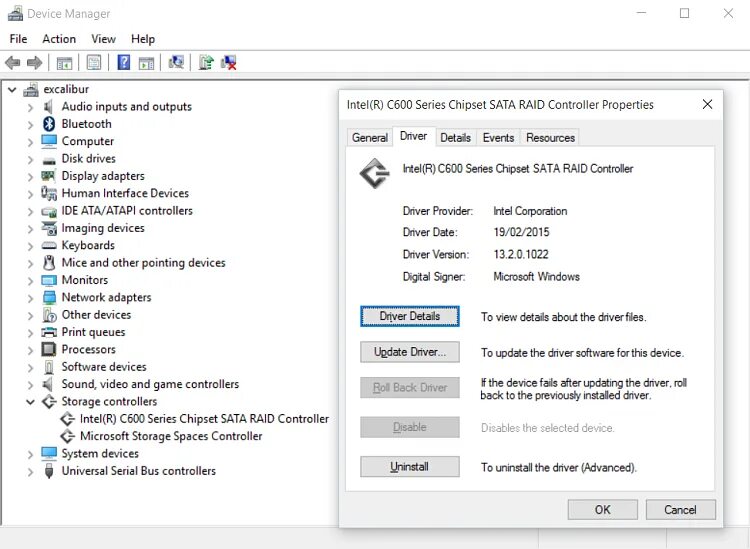Click Cancel in Properties dialog
Viewport: 750px width, 549px height.
(x=681, y=510)
